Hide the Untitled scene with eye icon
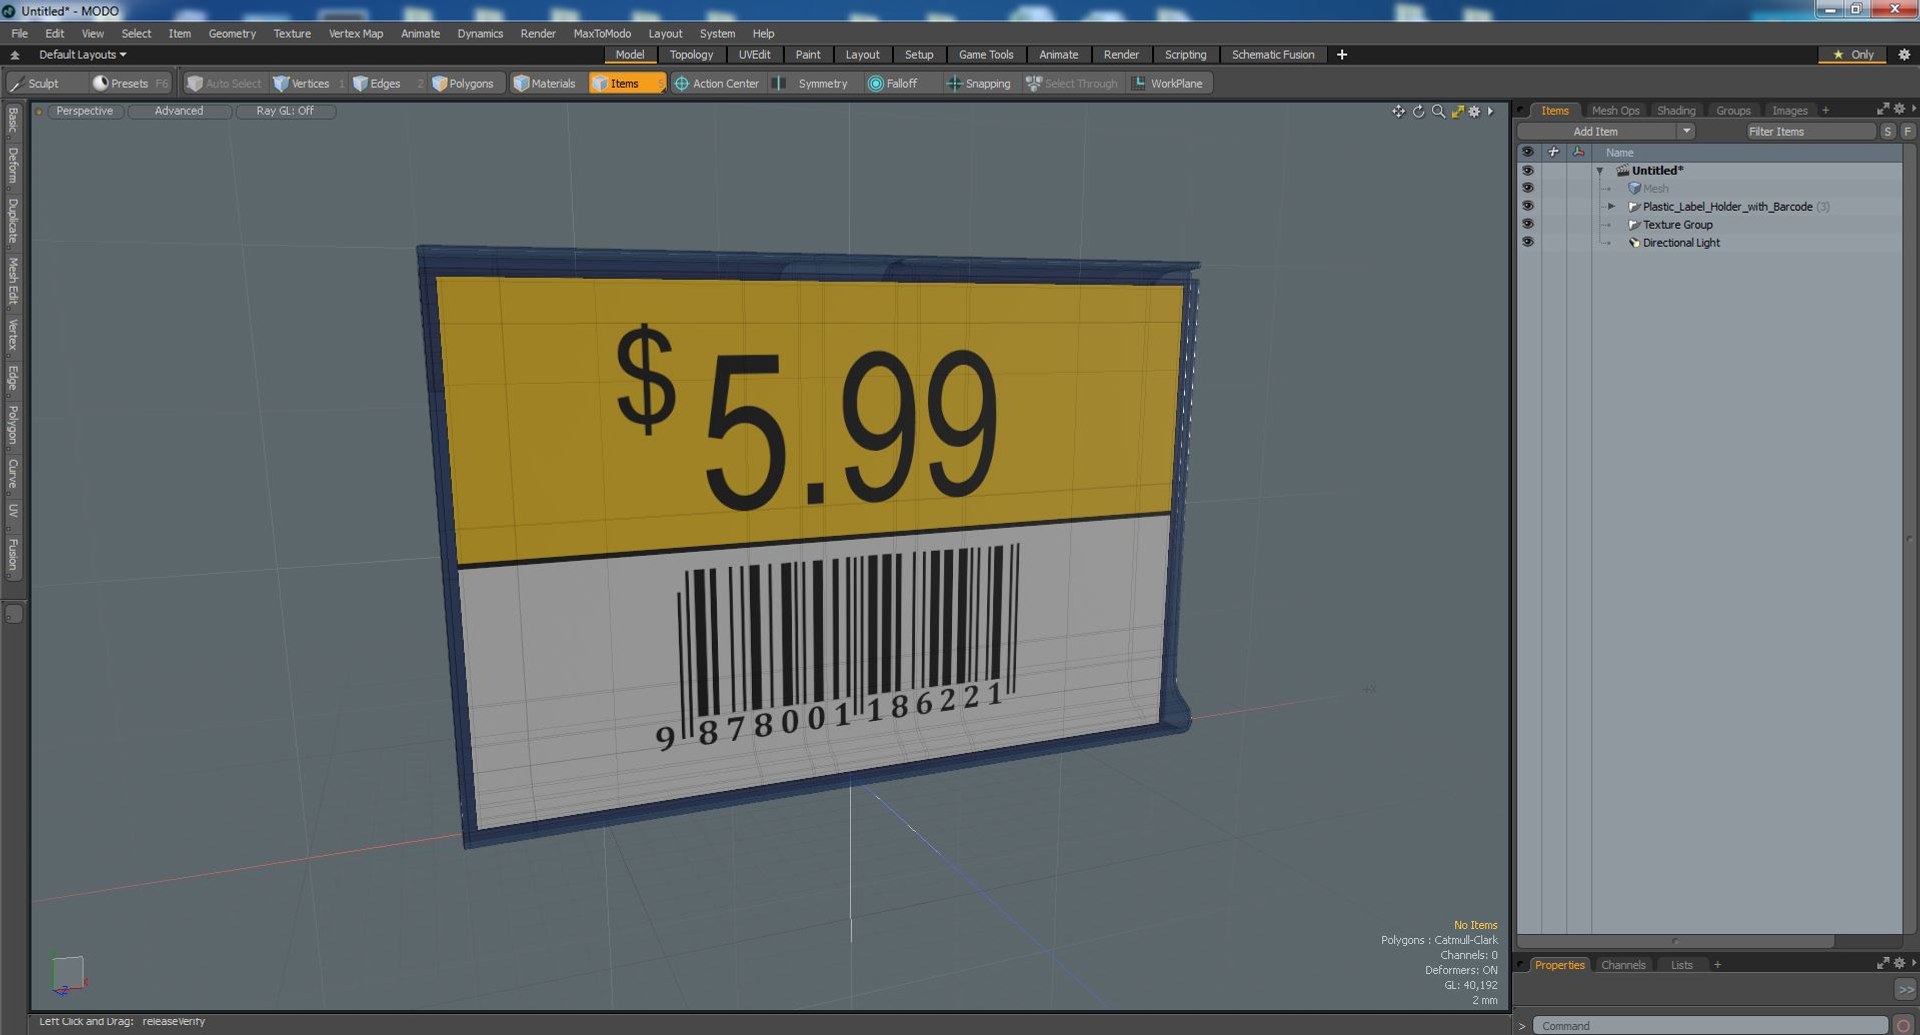Image resolution: width=1920 pixels, height=1035 pixels. pos(1527,170)
